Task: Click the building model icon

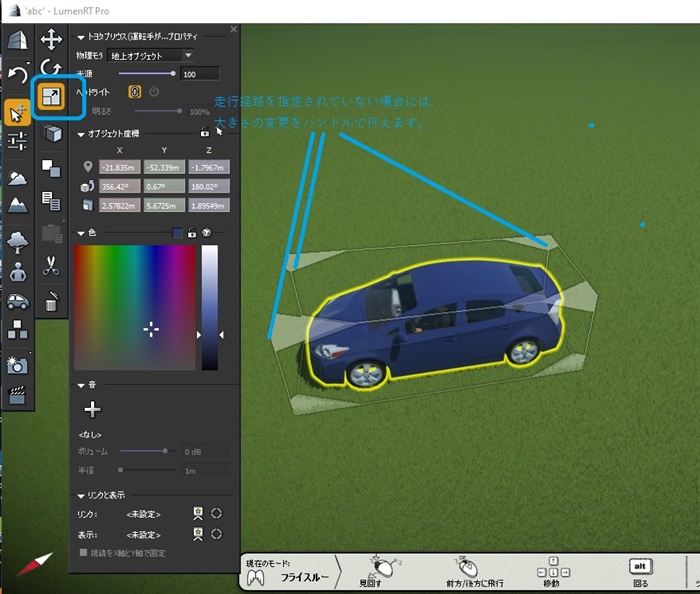Action: coord(18,39)
